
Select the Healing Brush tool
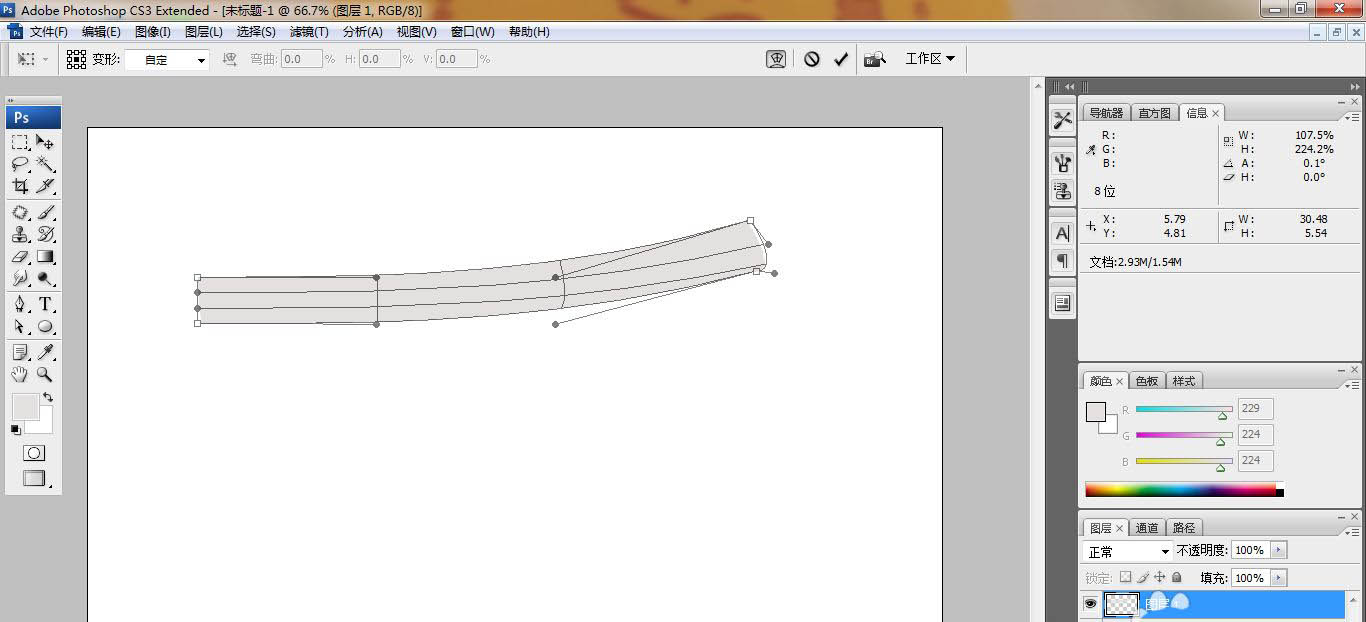(20, 213)
